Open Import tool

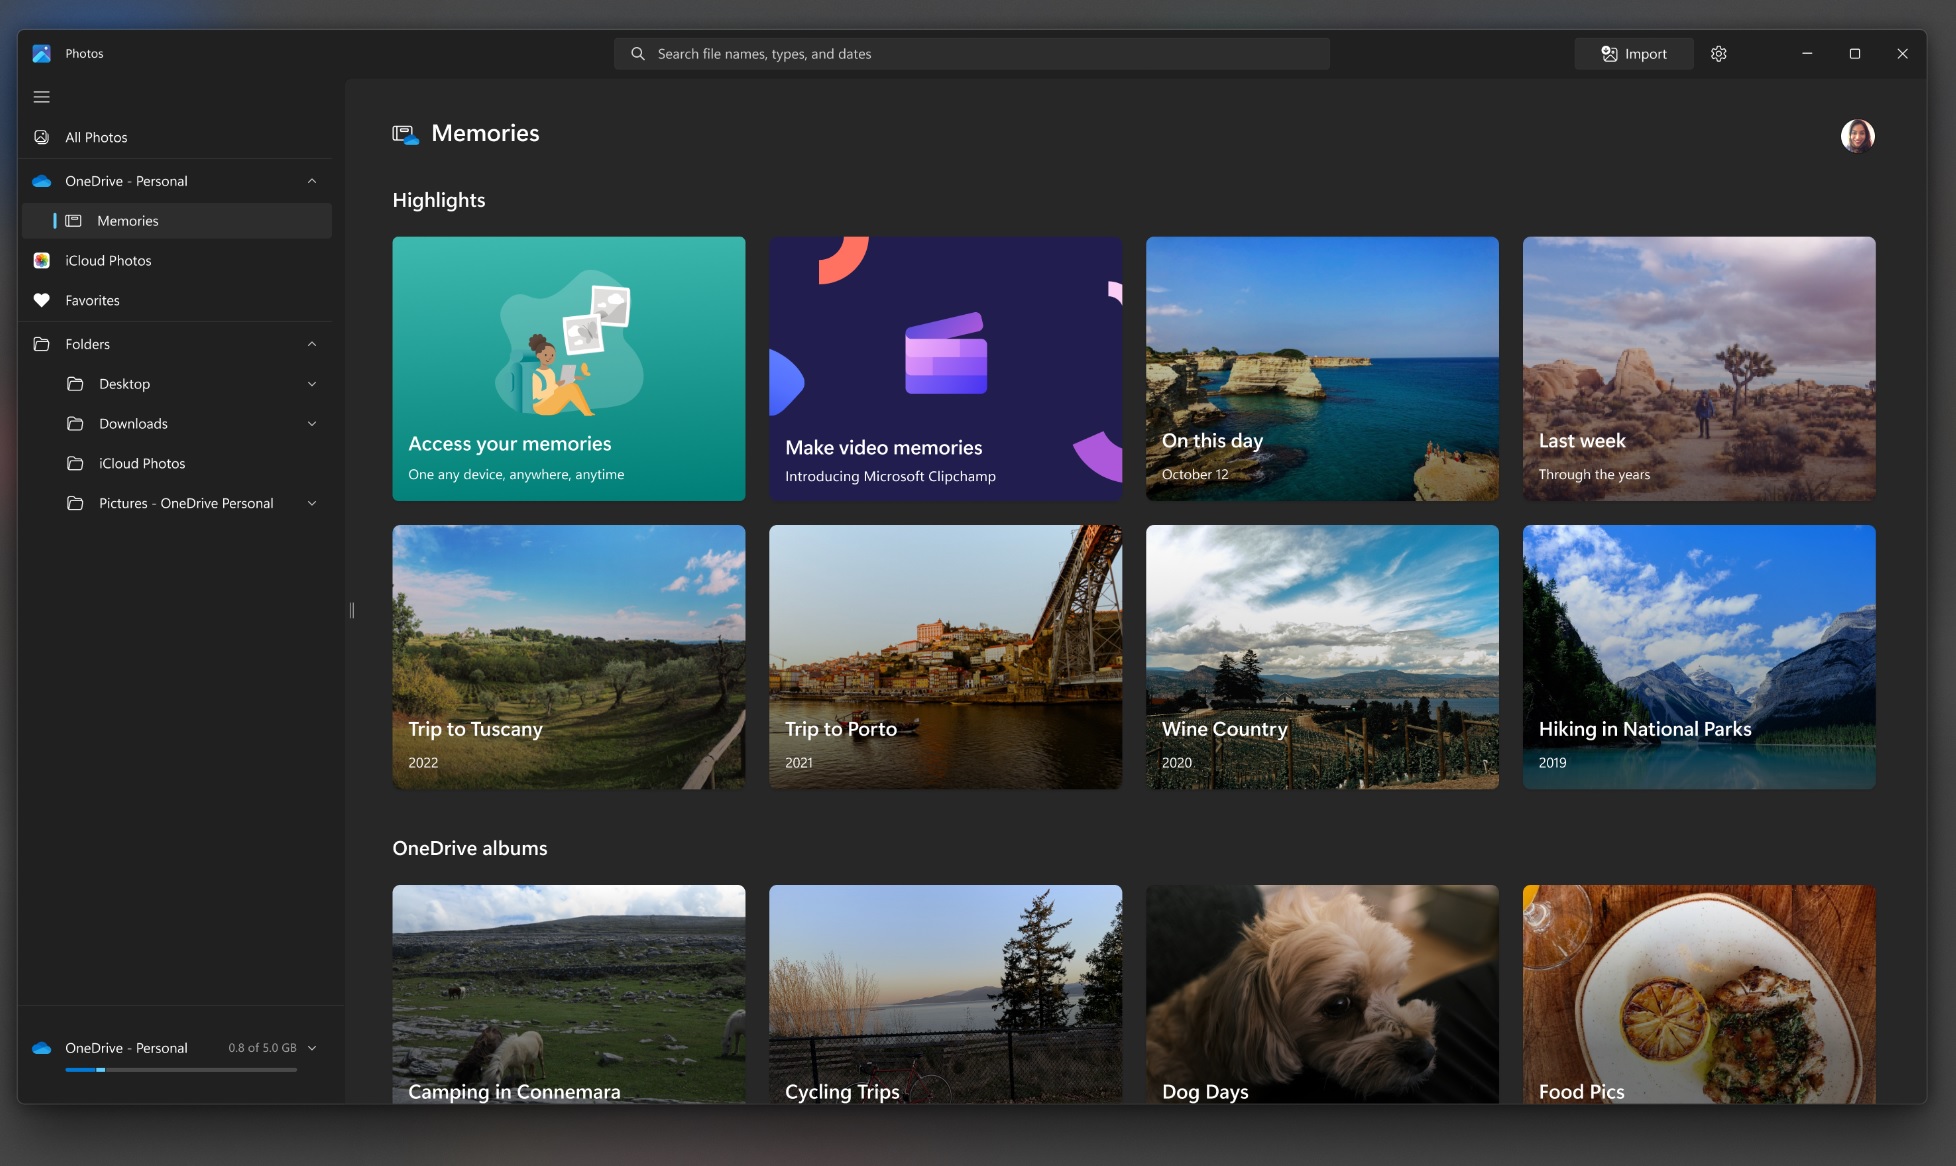[x=1633, y=53]
